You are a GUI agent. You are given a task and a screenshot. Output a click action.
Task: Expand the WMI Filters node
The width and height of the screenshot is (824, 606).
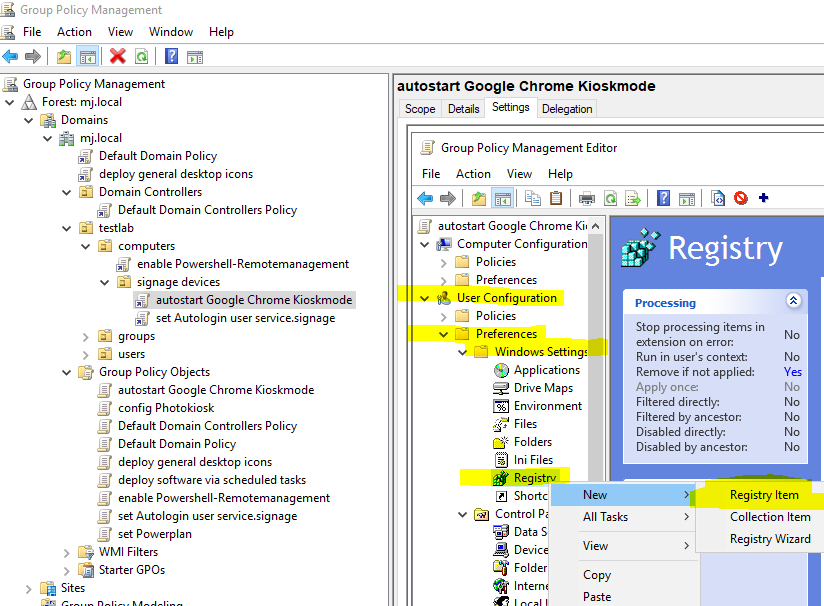(x=67, y=553)
